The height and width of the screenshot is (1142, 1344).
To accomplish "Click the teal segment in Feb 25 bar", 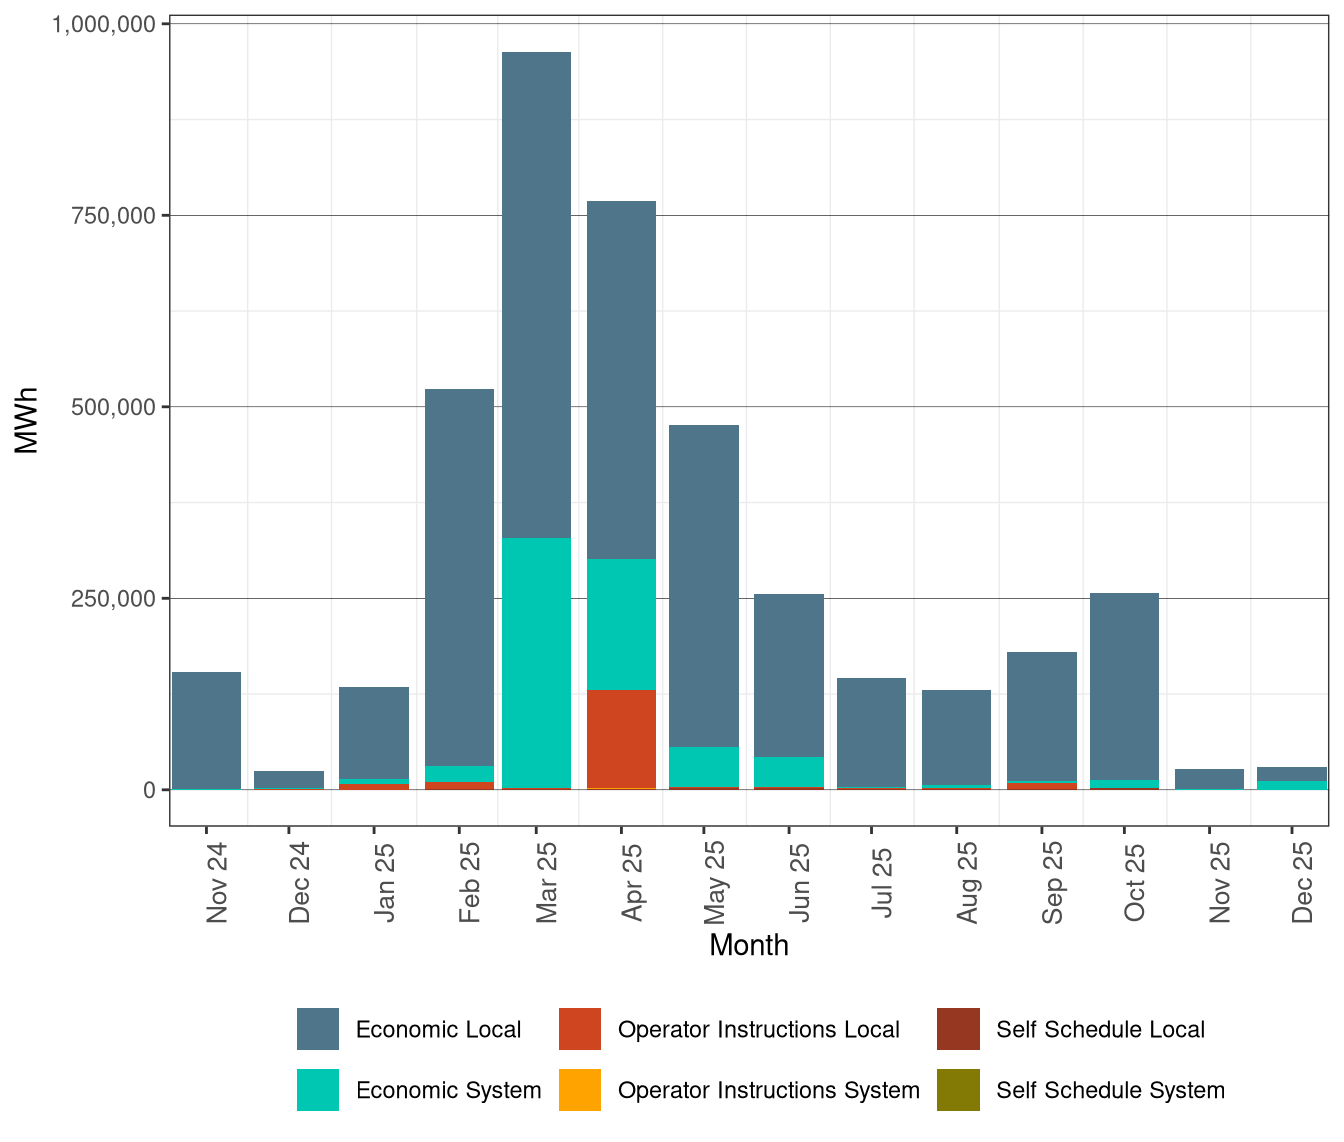I will pos(461,772).
